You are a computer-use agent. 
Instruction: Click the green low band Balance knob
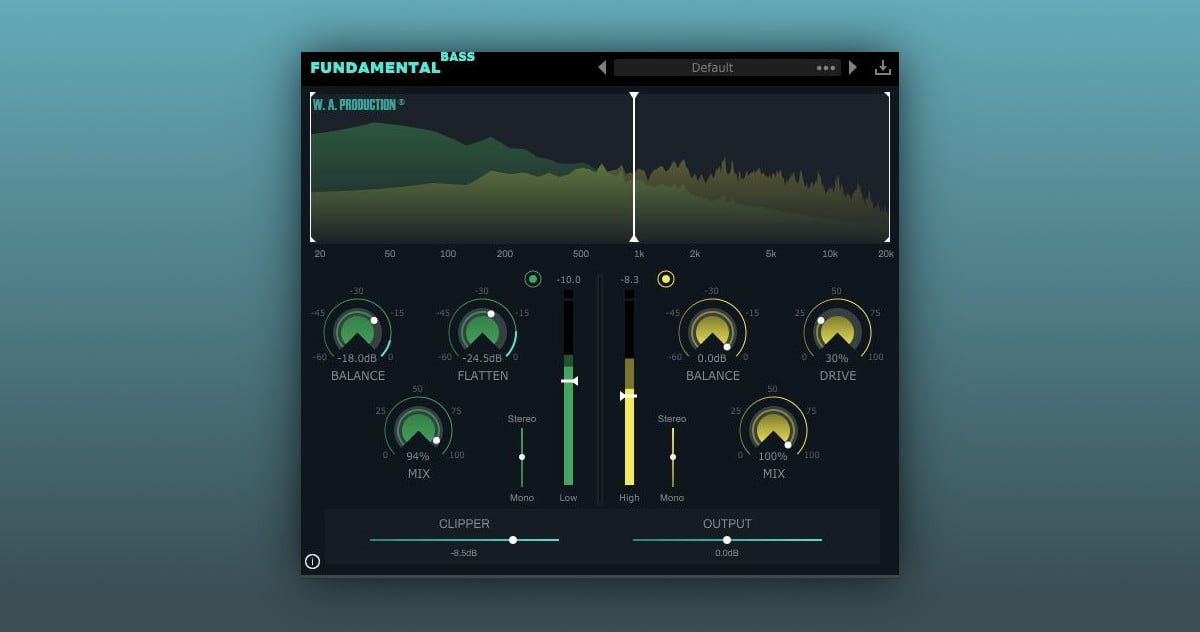(x=357, y=330)
